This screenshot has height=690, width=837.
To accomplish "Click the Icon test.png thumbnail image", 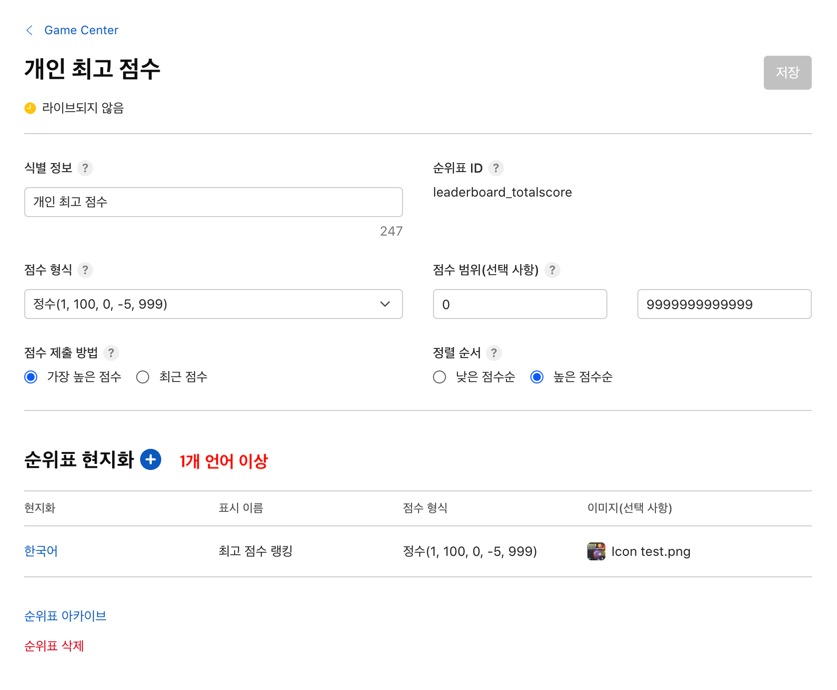I will point(596,551).
